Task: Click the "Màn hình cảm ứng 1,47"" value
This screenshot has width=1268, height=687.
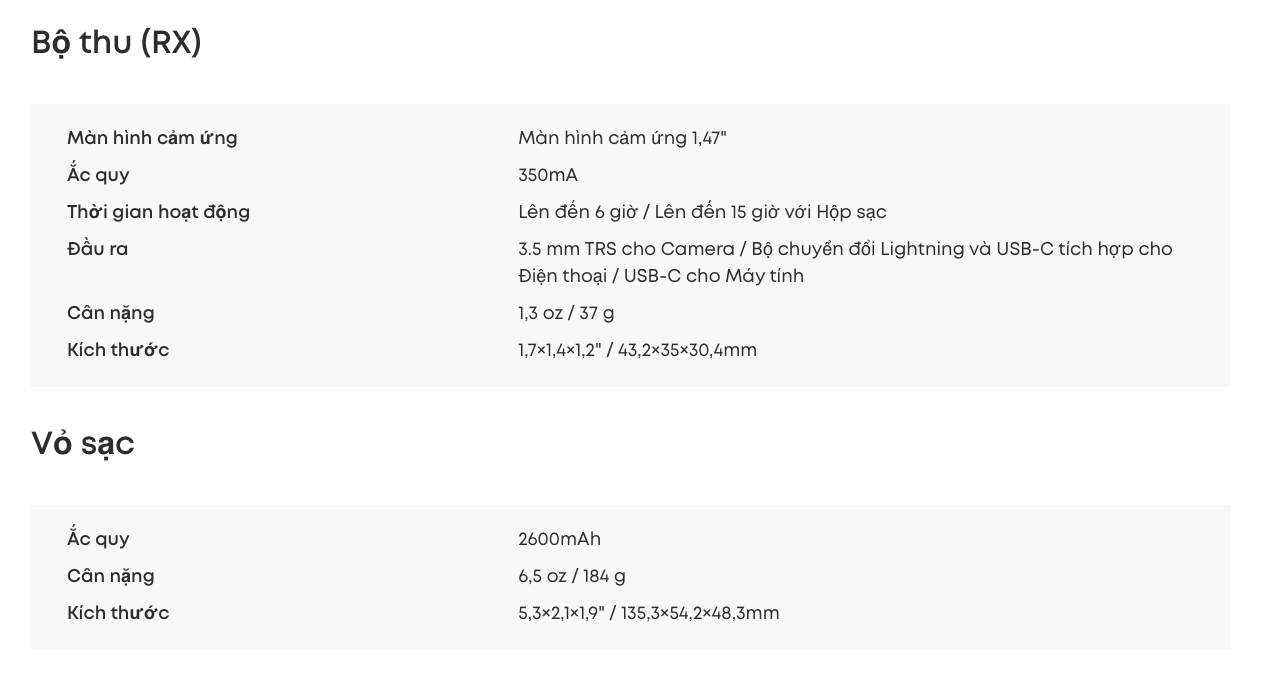Action: coord(622,138)
